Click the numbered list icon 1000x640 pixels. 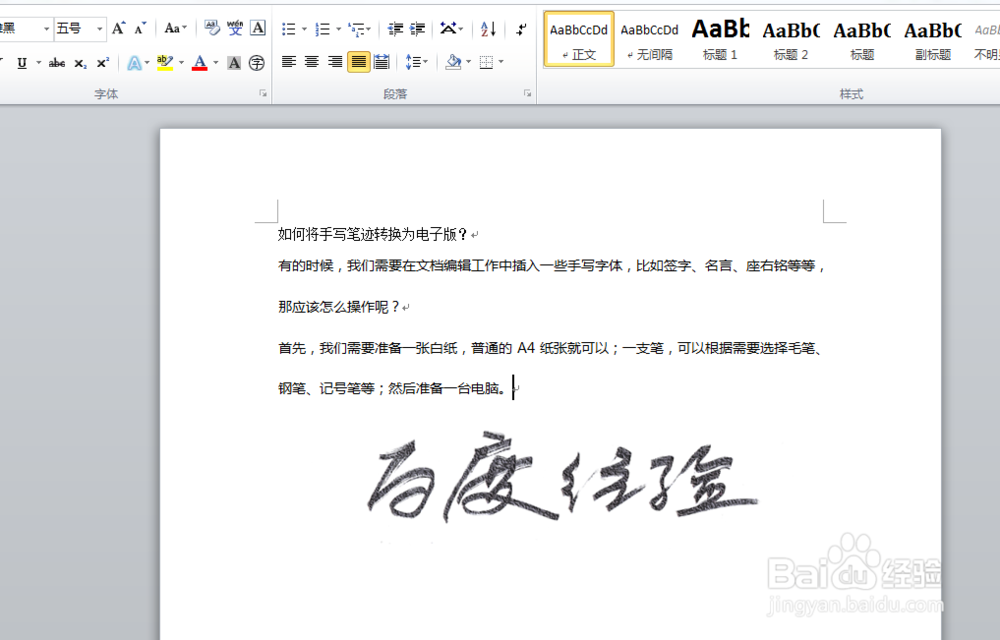point(323,29)
